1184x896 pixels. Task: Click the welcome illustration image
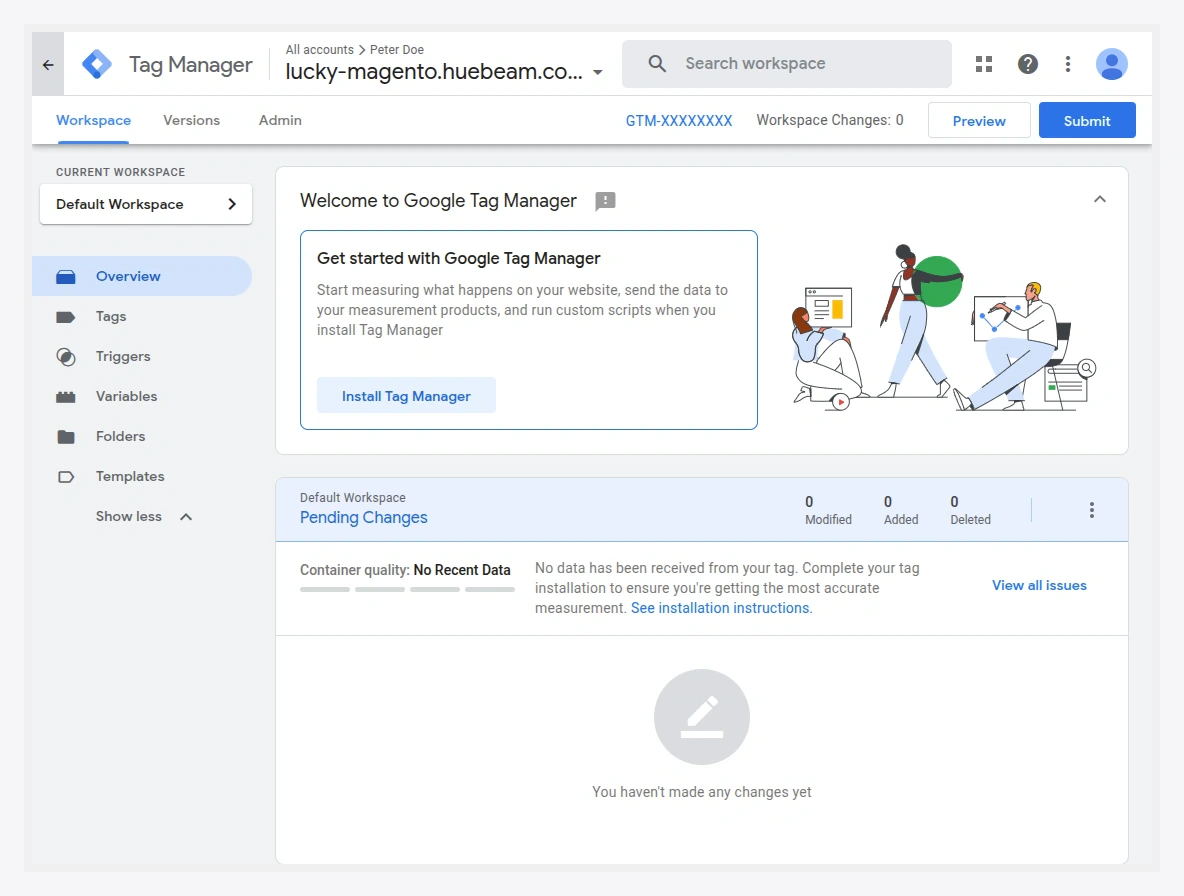(x=944, y=328)
